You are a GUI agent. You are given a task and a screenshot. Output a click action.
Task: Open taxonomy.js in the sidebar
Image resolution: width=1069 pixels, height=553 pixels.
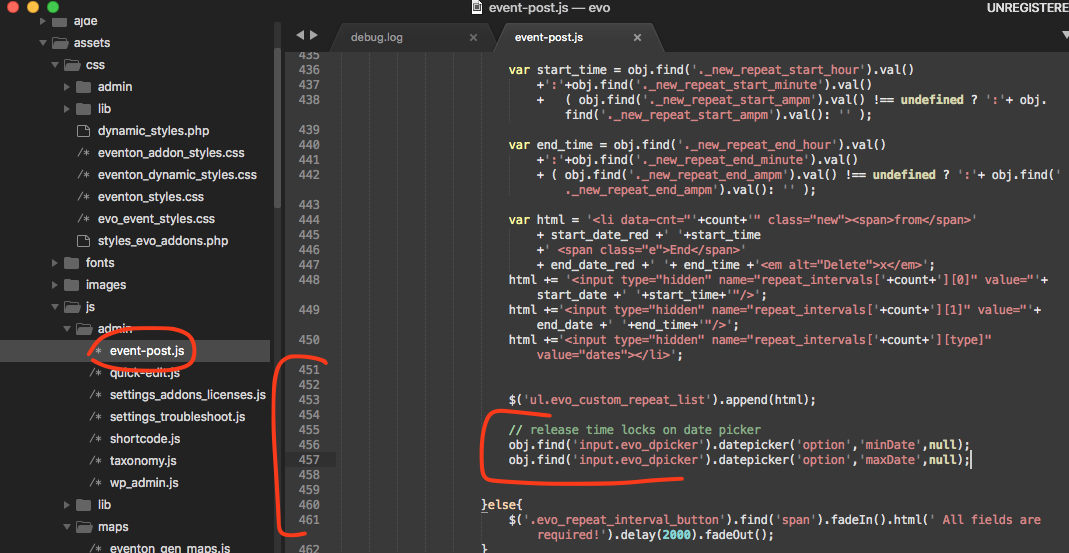point(144,460)
